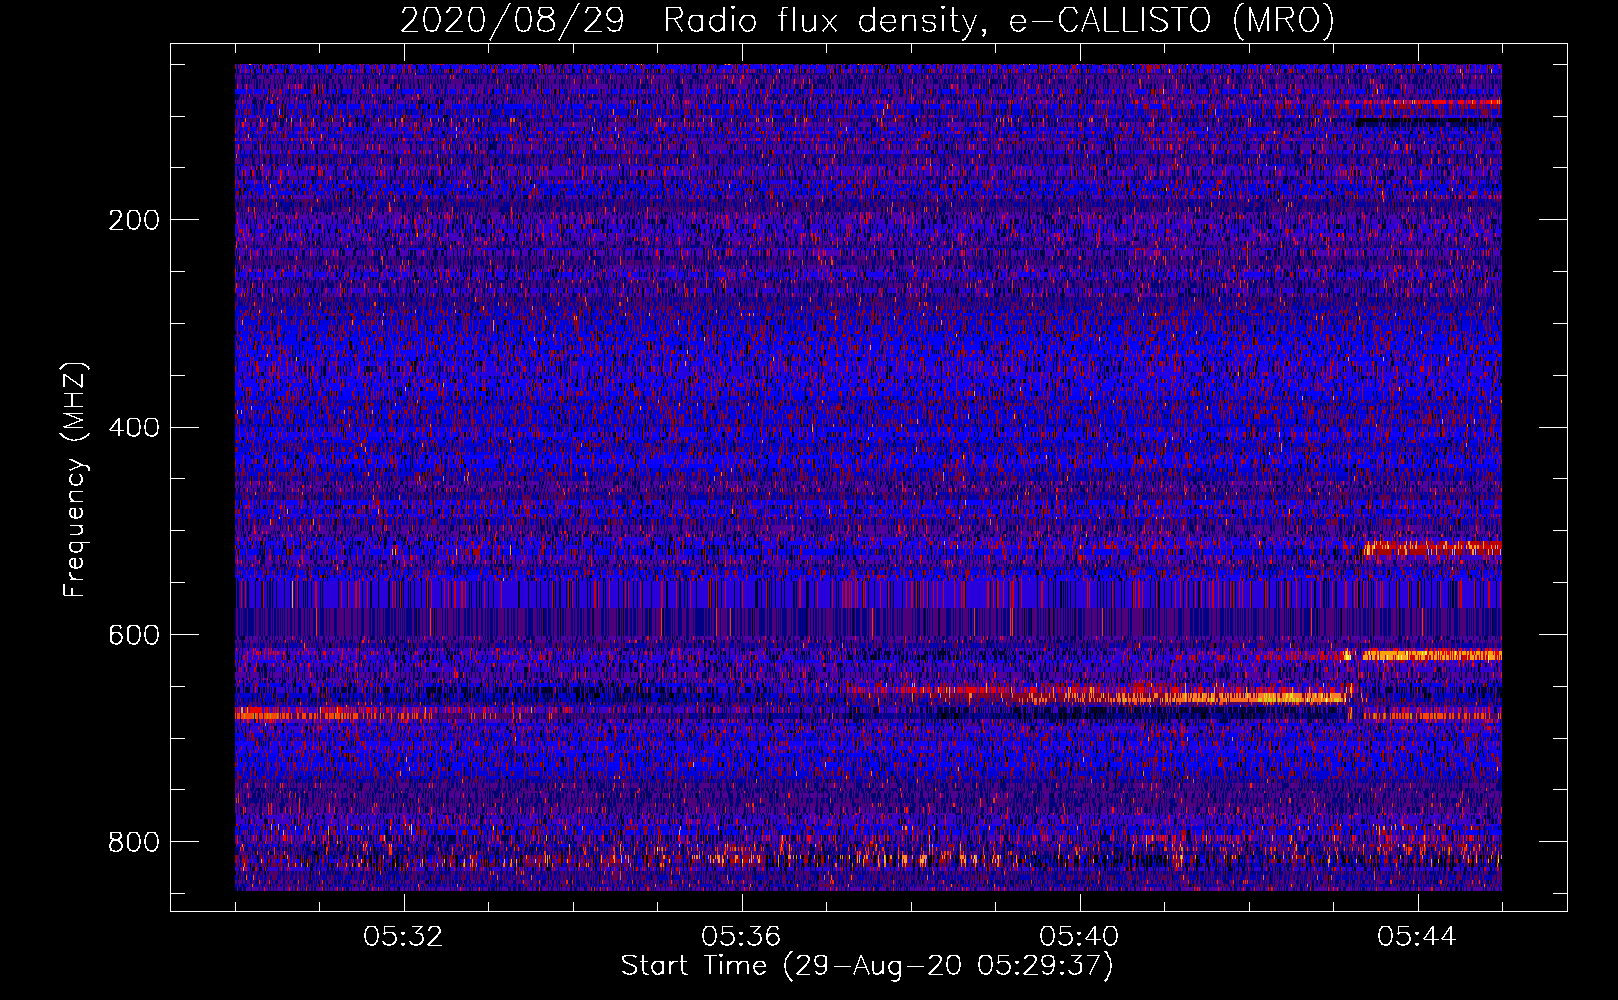Screen dimensions: 1618x1000
Task: Click the 05:36 time tick label
Action: pos(741,937)
